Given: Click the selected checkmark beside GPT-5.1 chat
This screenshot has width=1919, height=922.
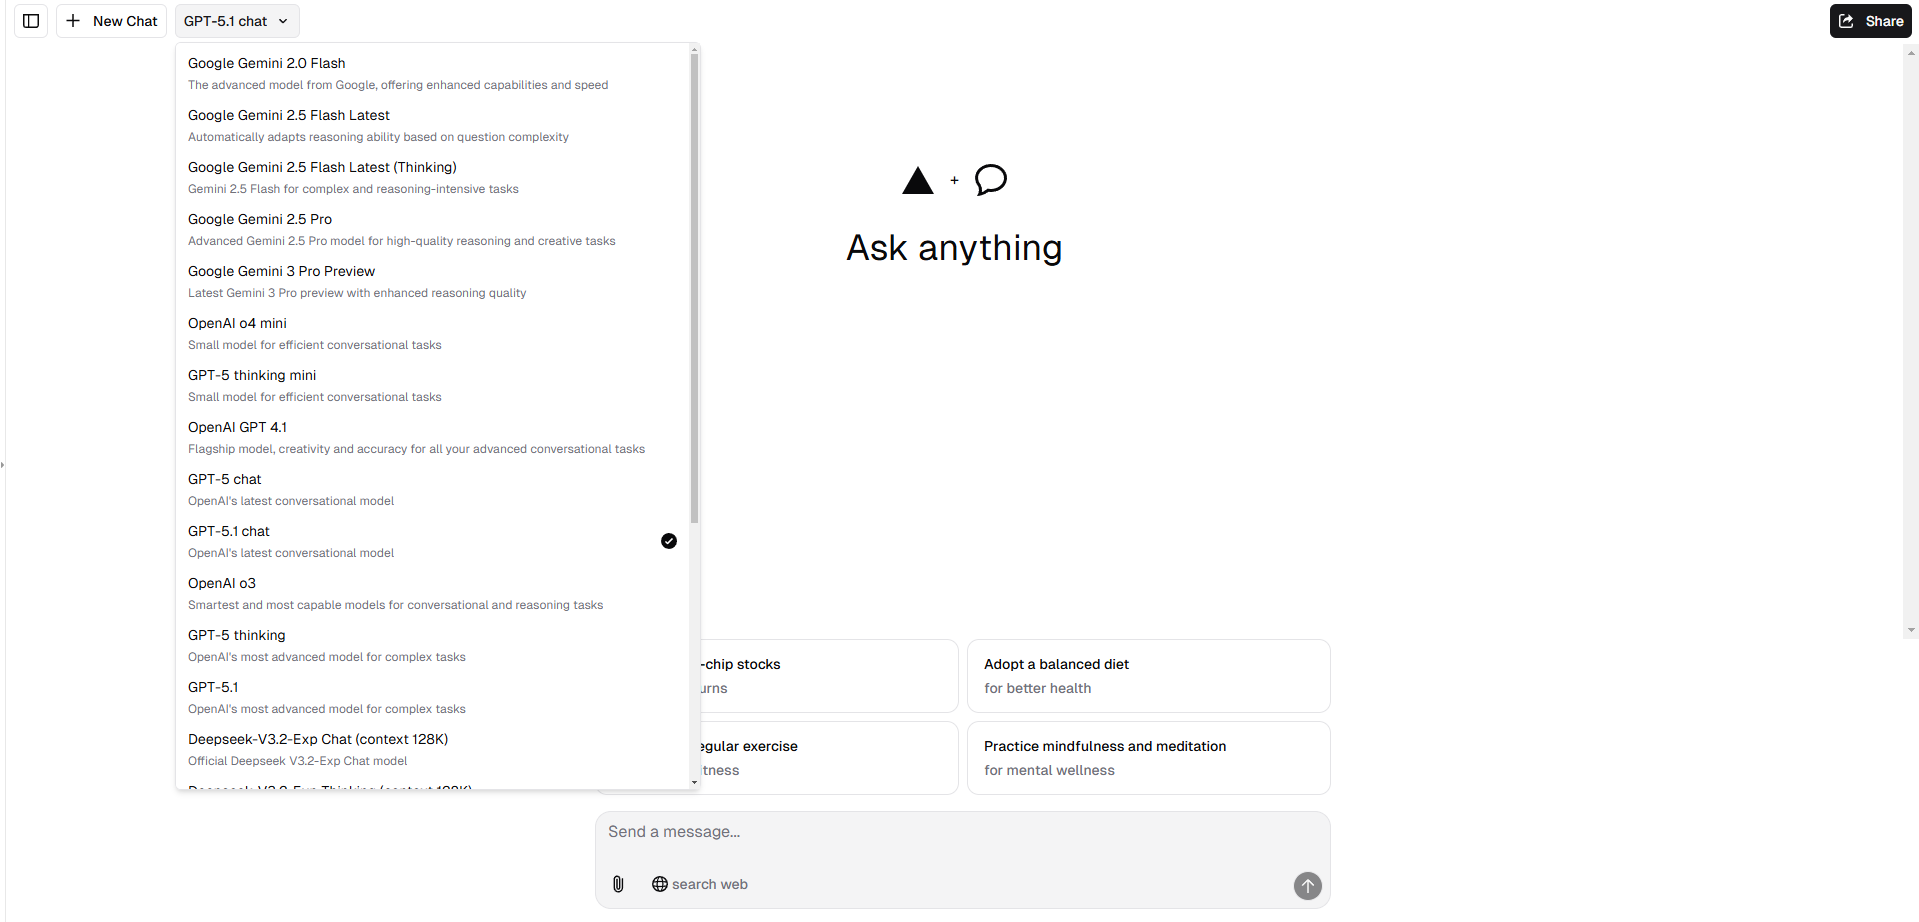Looking at the screenshot, I should pos(669,541).
